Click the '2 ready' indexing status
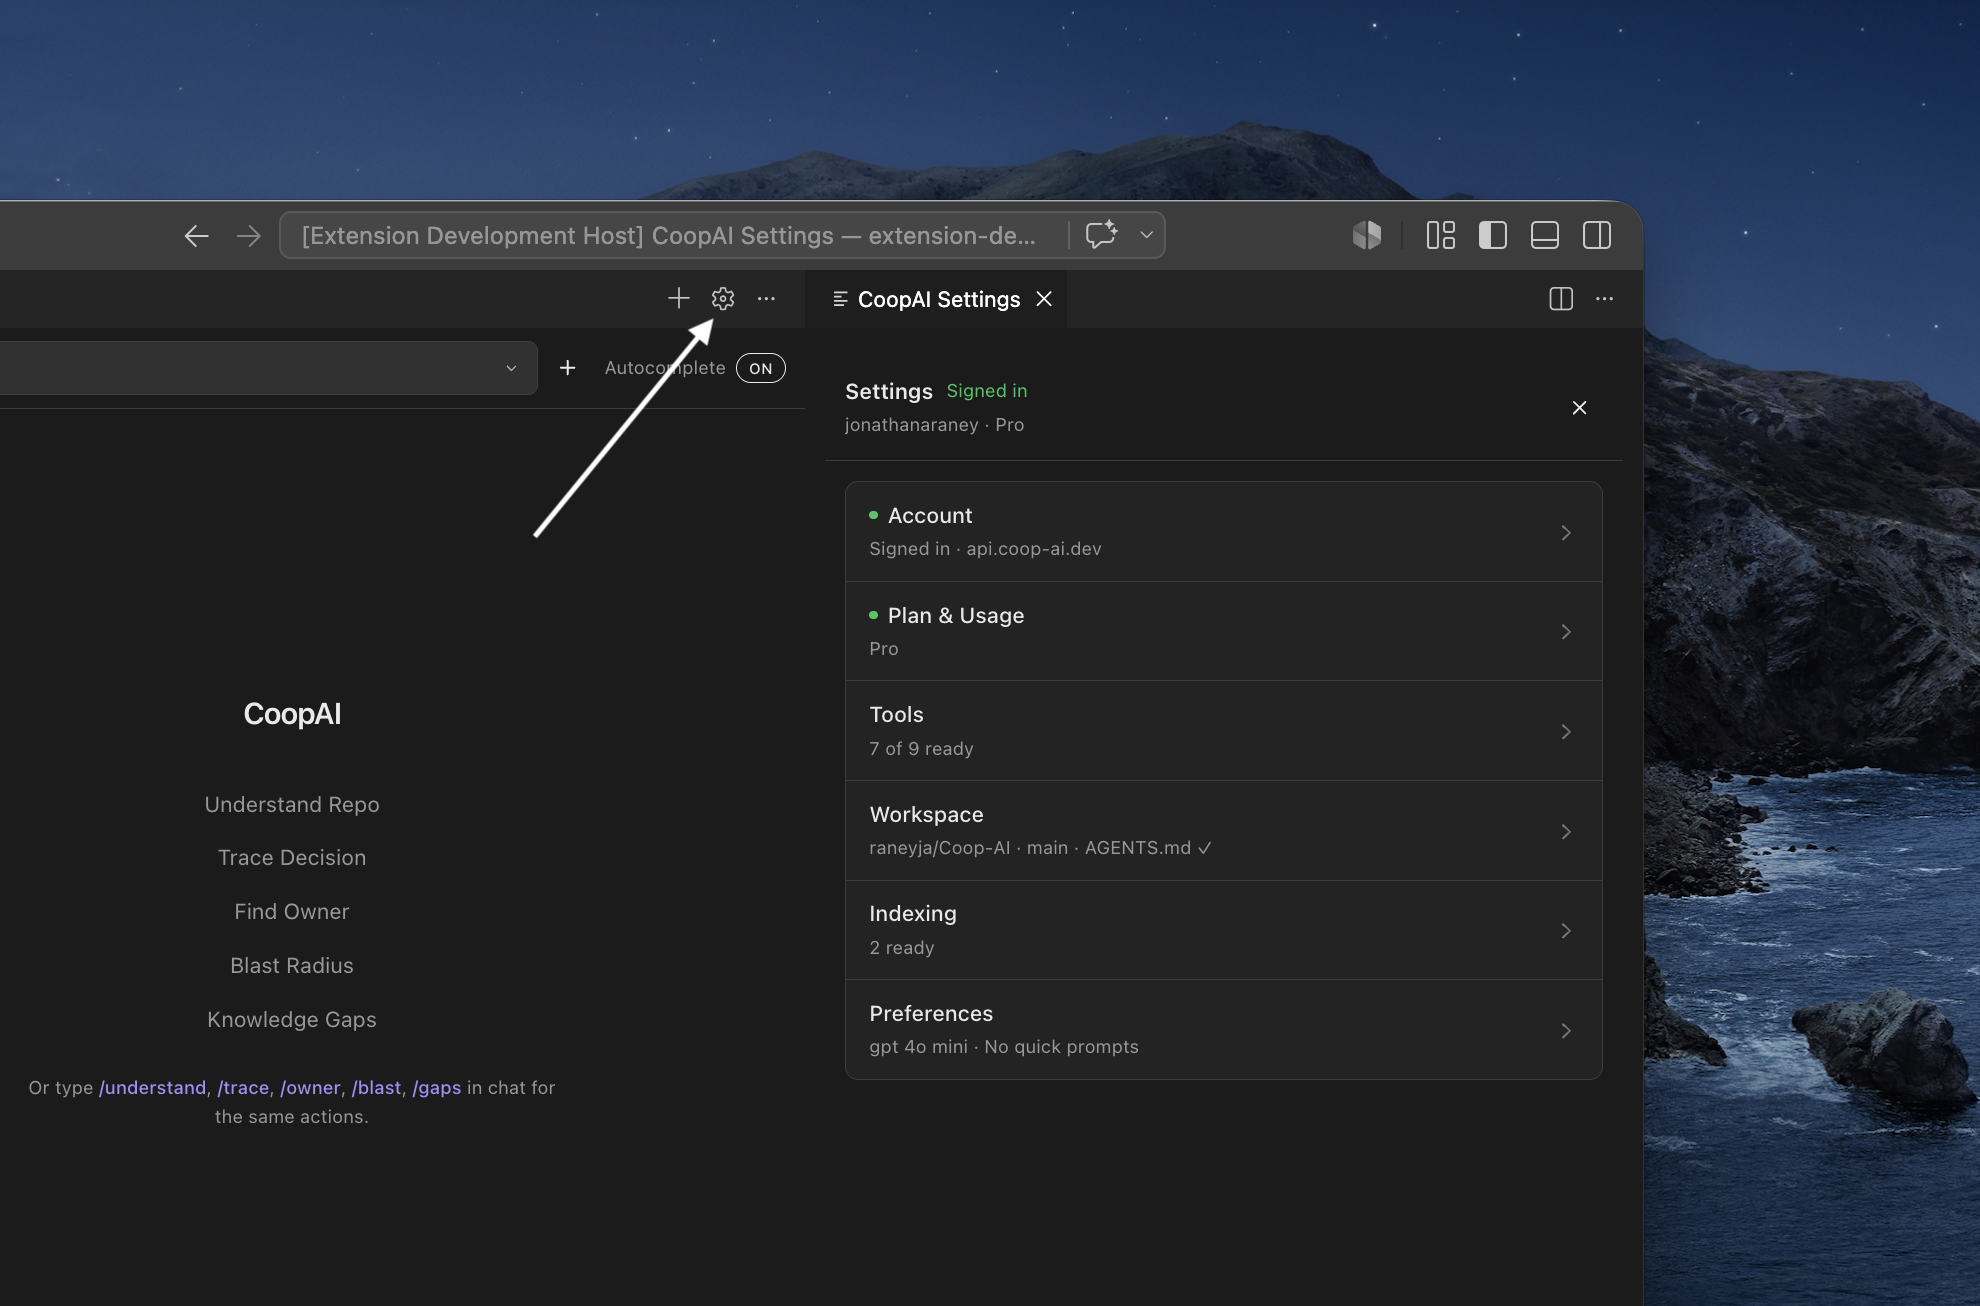Viewport: 1980px width, 1306px height. [902, 947]
